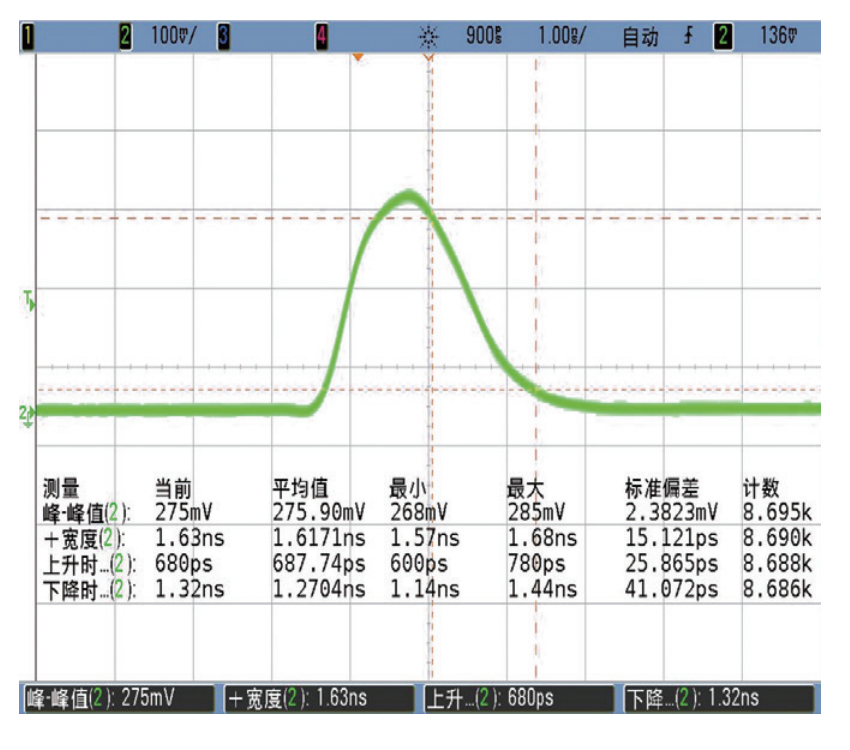This screenshot has height=750, width=850.
Task: Click the orange trigger position triangle marker
Action: pyautogui.click(x=356, y=58)
